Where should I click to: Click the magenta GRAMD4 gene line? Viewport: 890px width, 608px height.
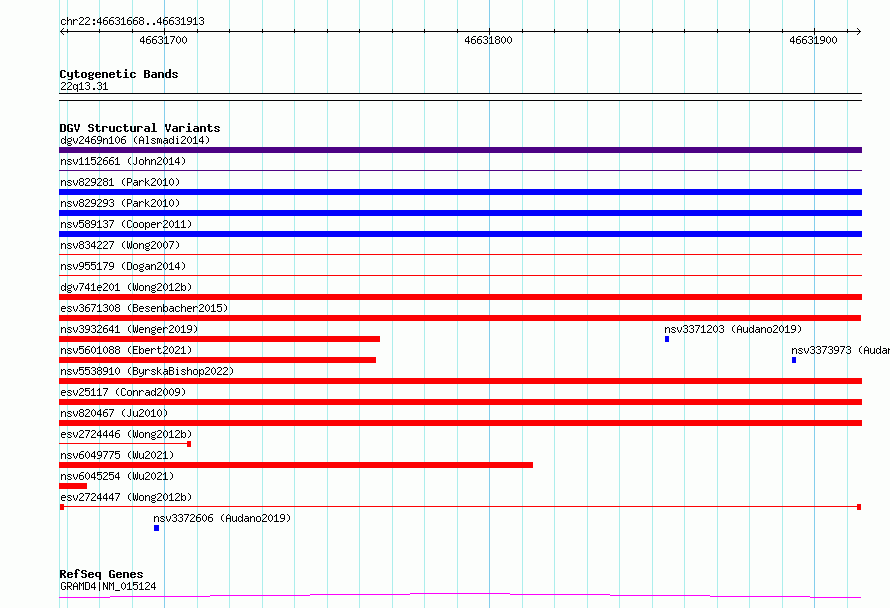coord(460,596)
